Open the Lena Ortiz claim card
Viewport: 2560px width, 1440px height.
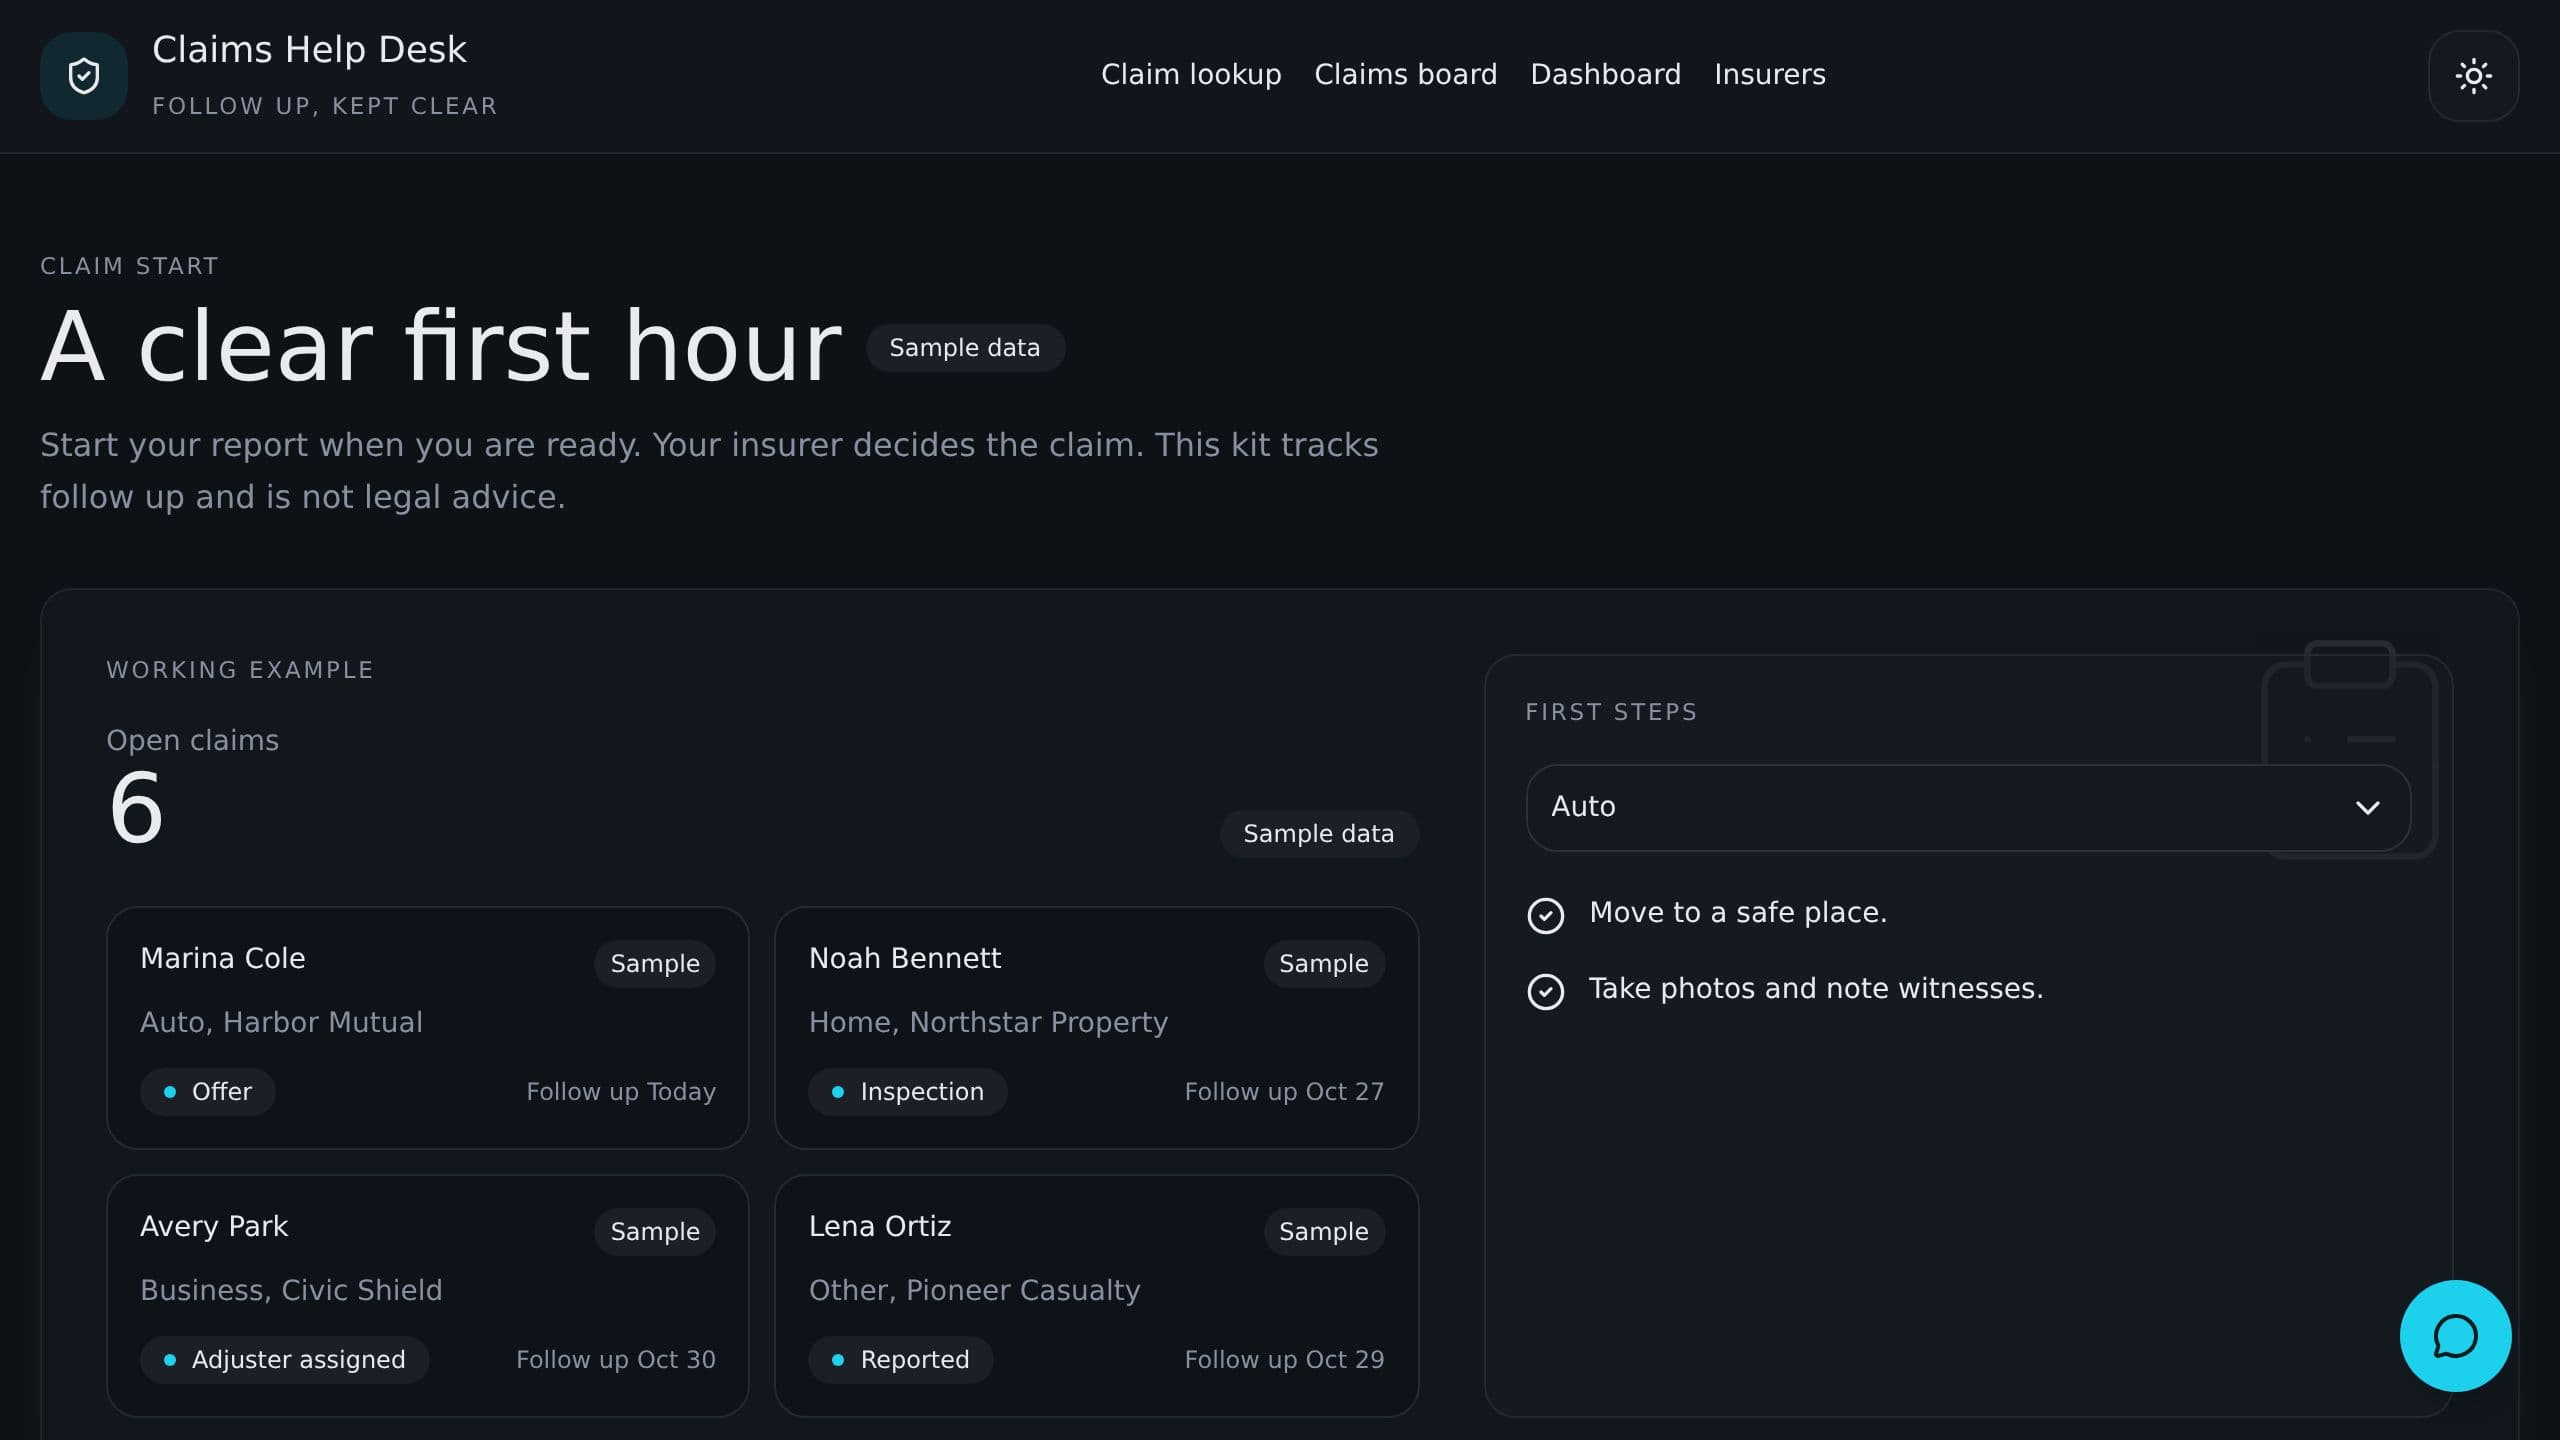1096,1296
